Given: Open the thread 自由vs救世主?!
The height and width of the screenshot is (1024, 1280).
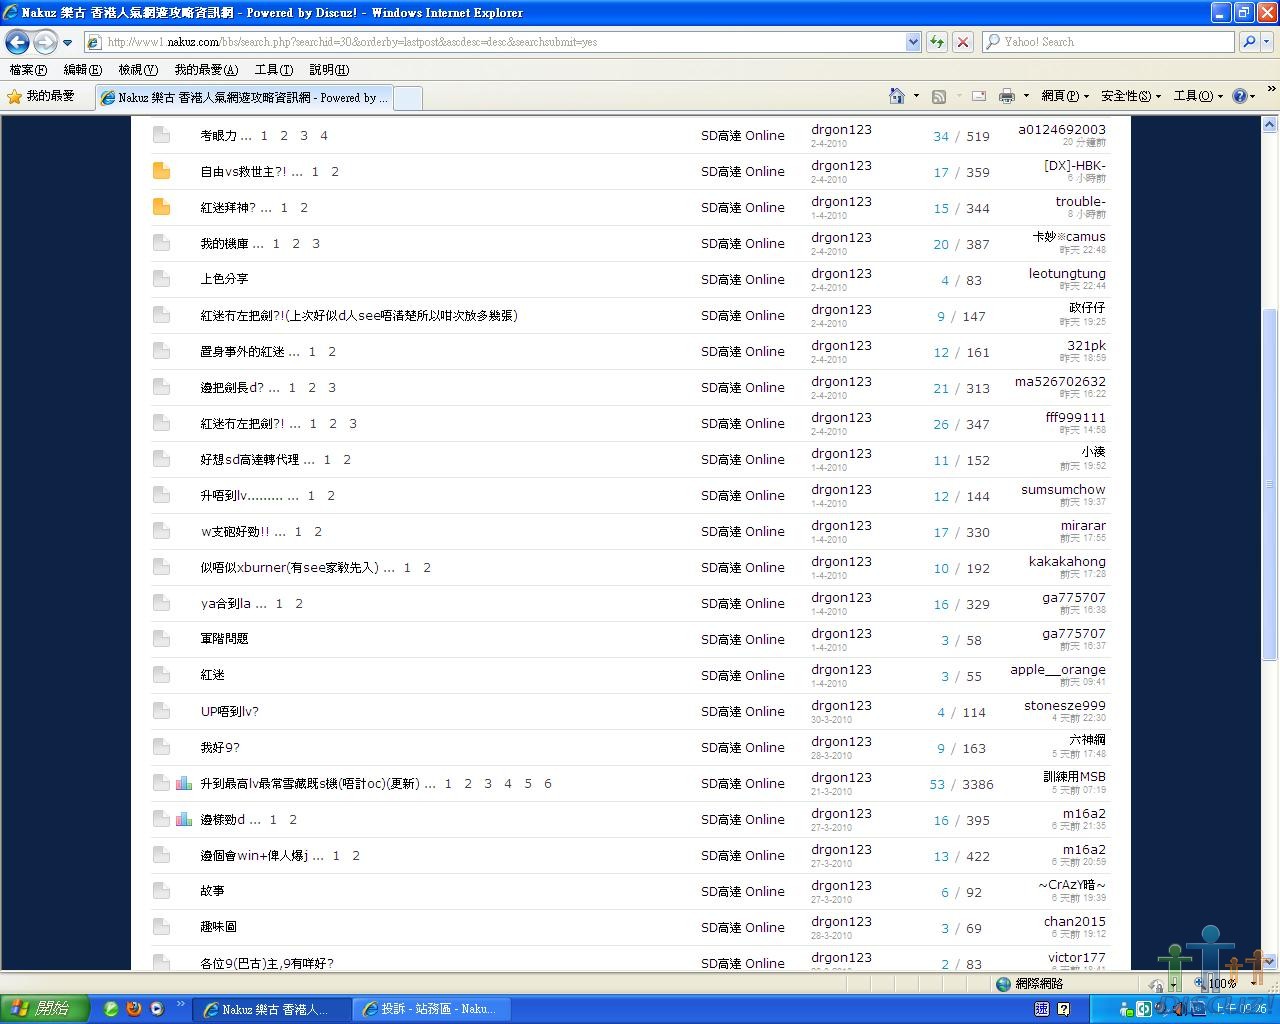Looking at the screenshot, I should [x=243, y=172].
